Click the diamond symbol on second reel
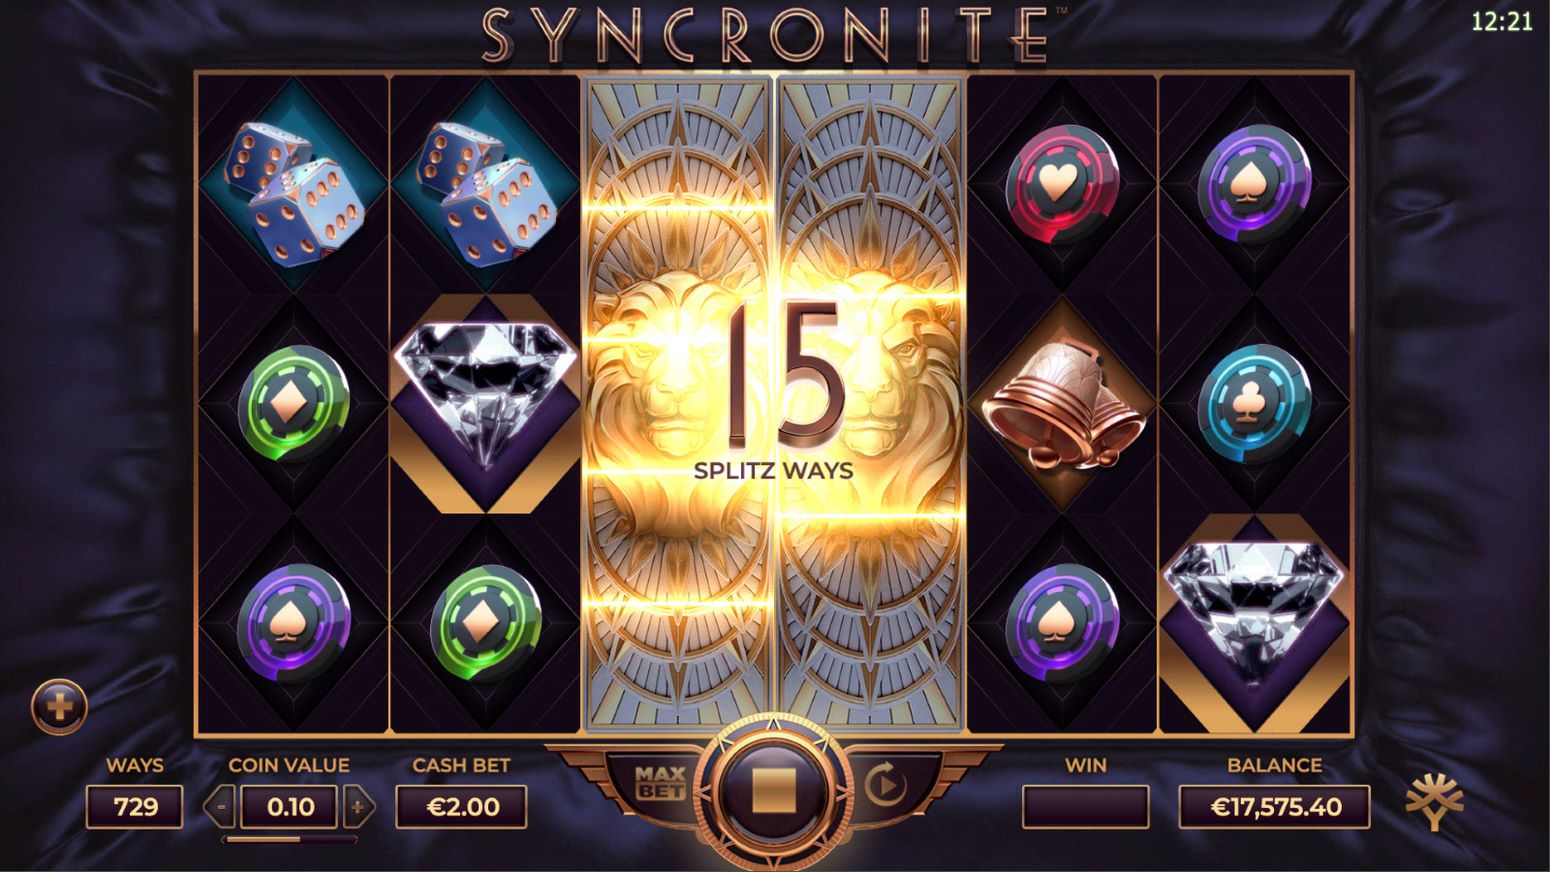Viewport: 1550px width, 872px height. click(x=486, y=392)
